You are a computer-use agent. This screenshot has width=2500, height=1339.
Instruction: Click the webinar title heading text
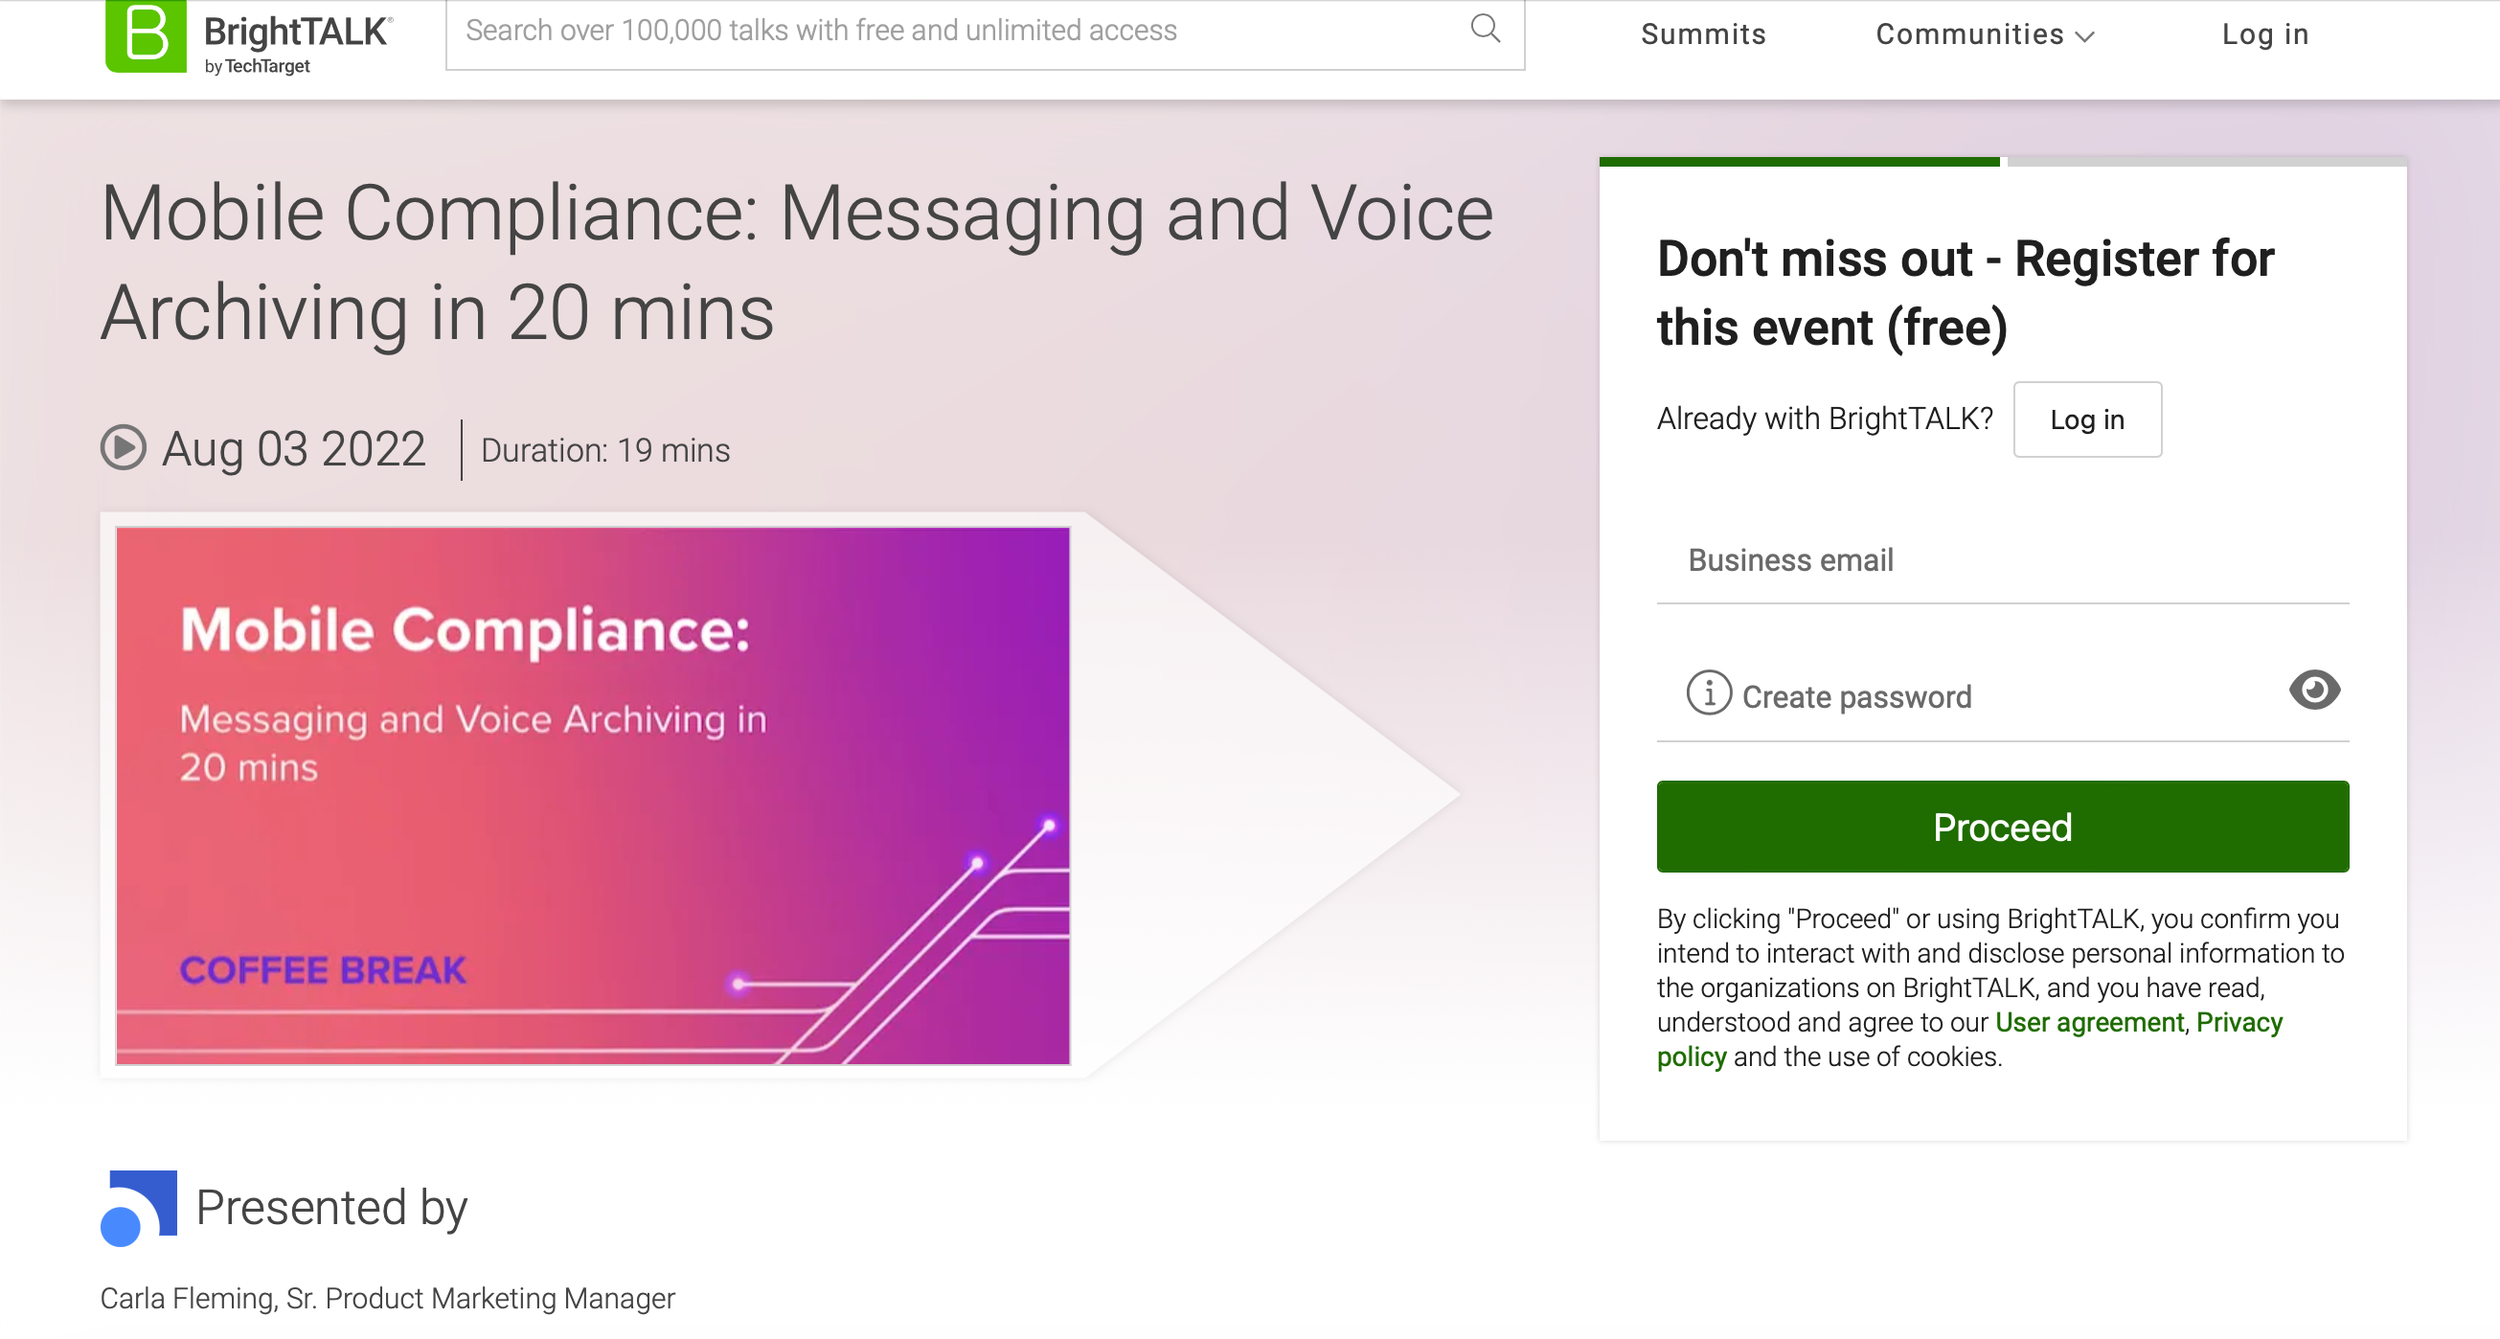tap(797, 263)
